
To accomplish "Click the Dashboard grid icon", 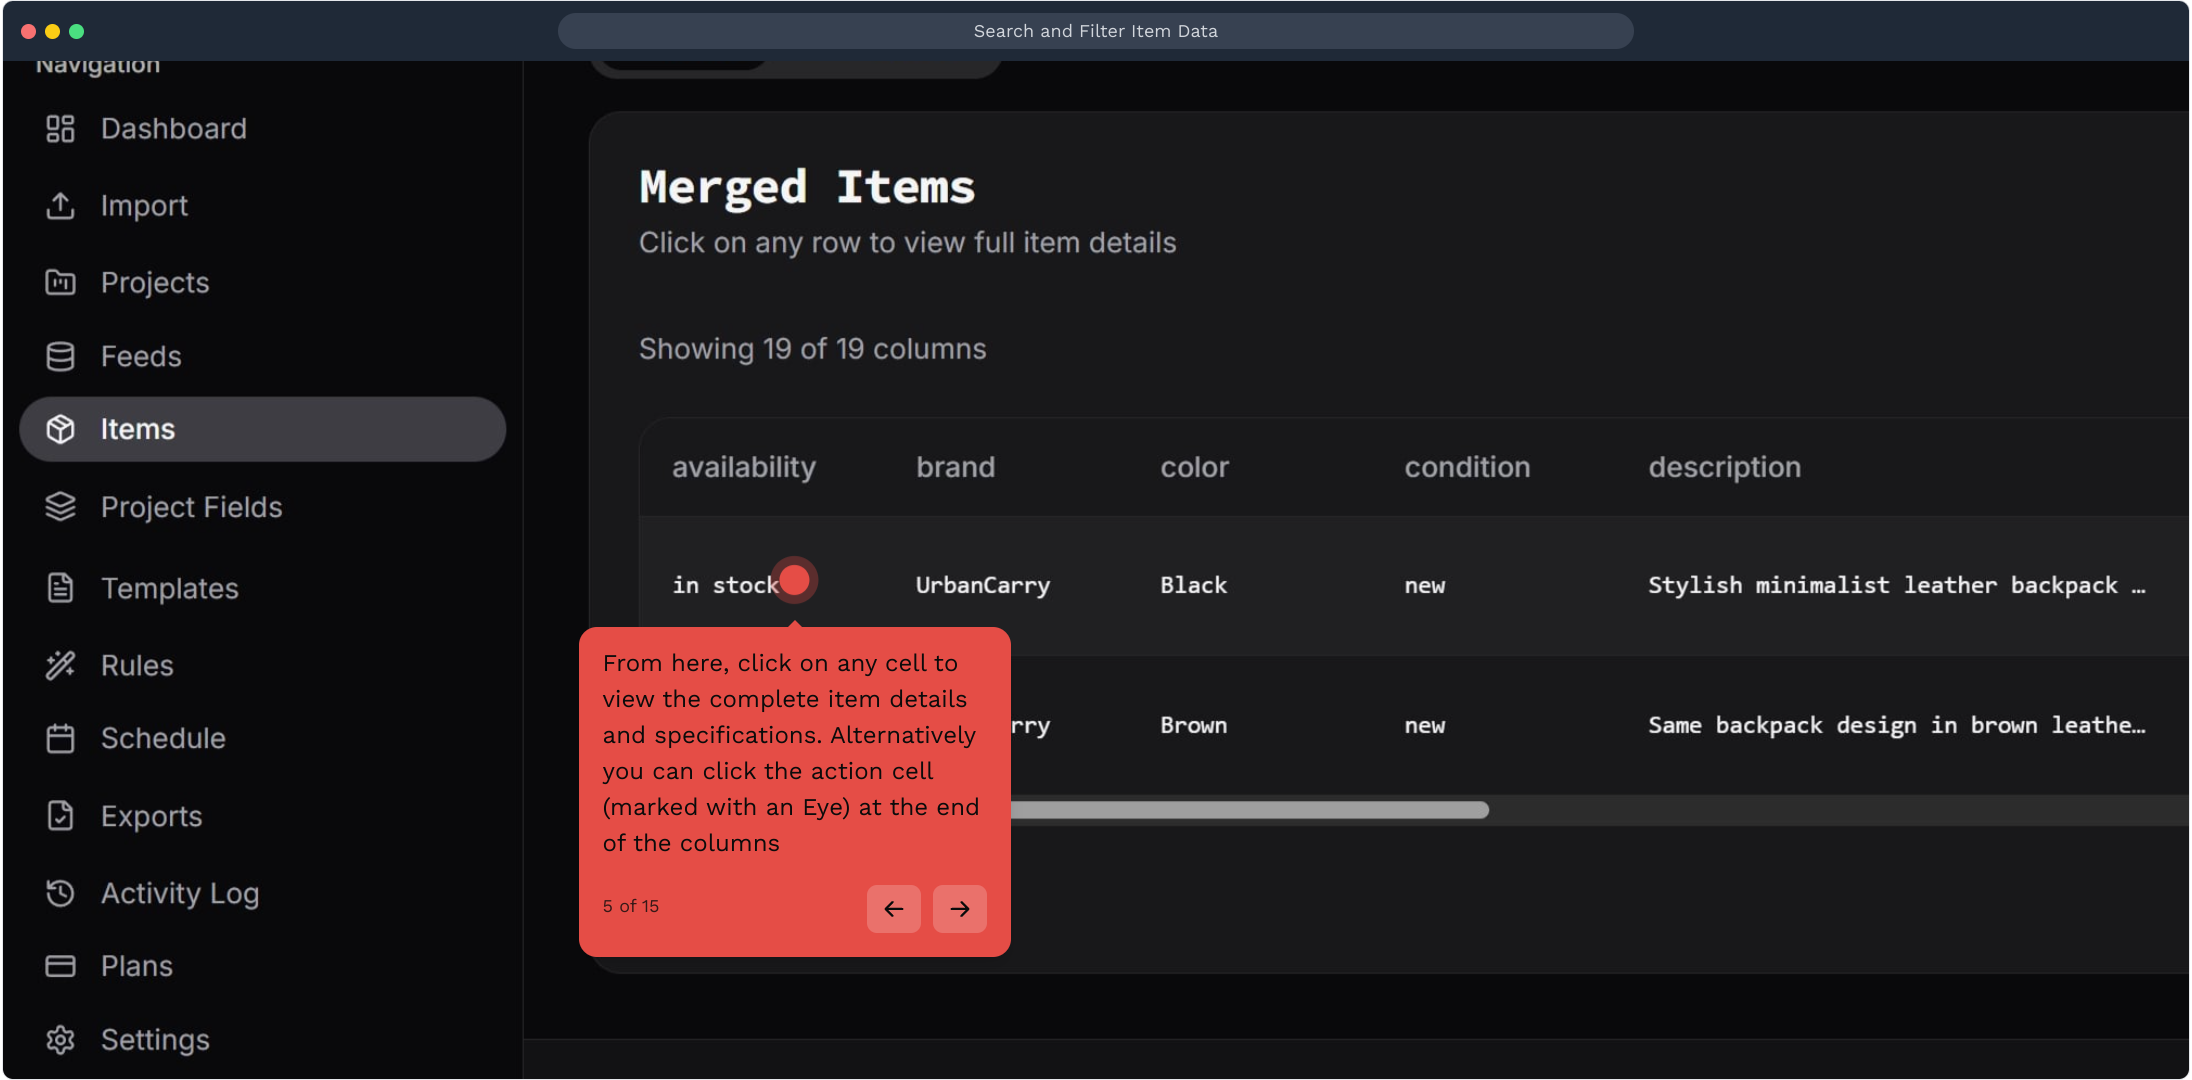I will [60, 129].
